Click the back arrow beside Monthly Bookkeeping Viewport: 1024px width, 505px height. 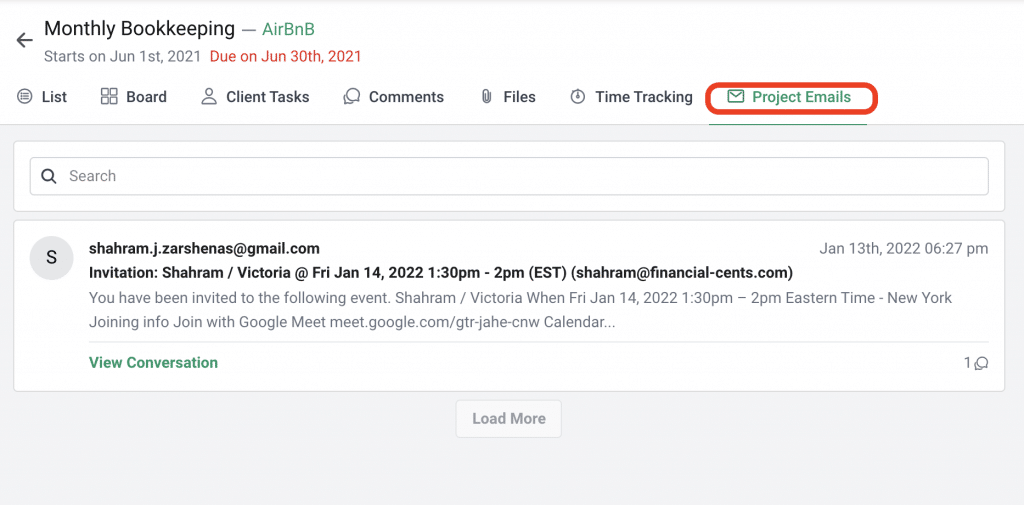24,41
